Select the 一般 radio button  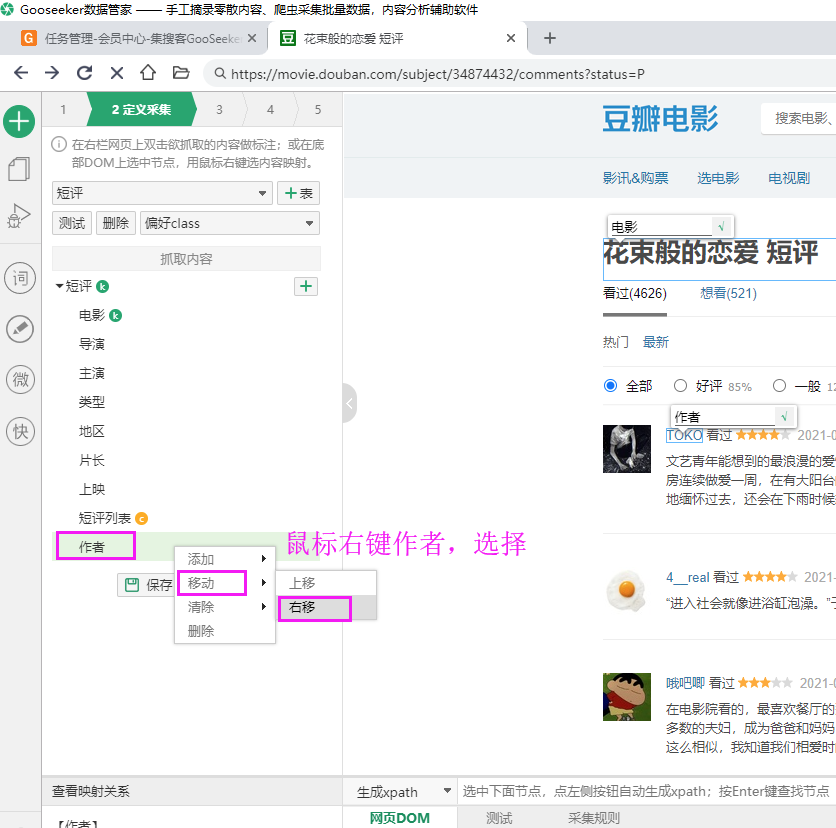point(779,385)
